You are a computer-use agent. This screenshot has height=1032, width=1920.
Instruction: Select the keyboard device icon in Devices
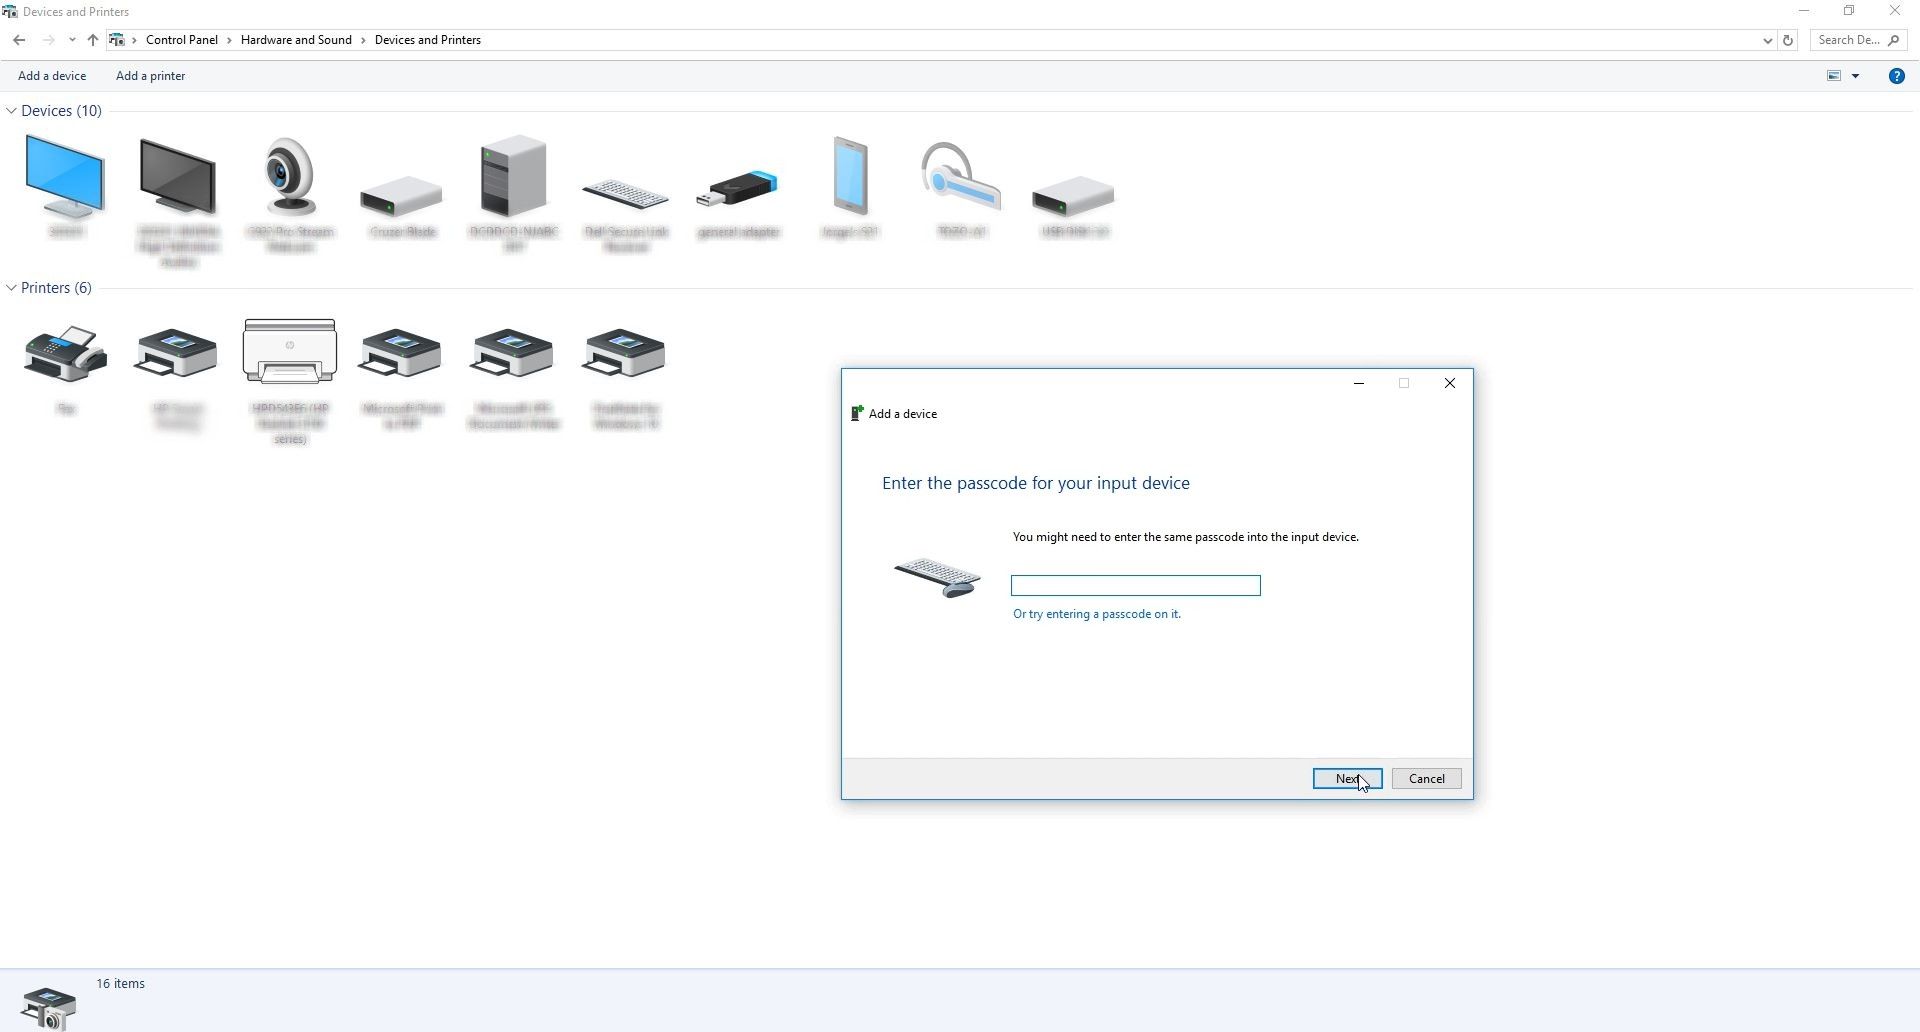625,194
